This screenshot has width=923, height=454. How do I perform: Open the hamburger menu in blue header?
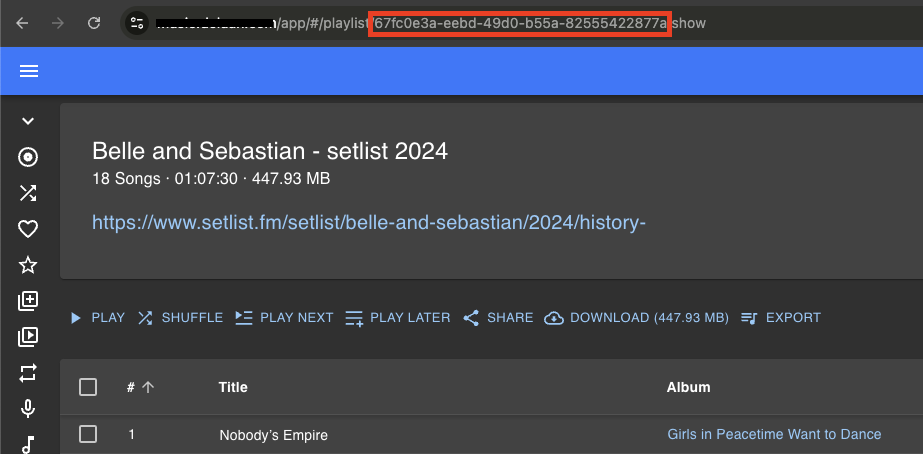click(x=28, y=71)
